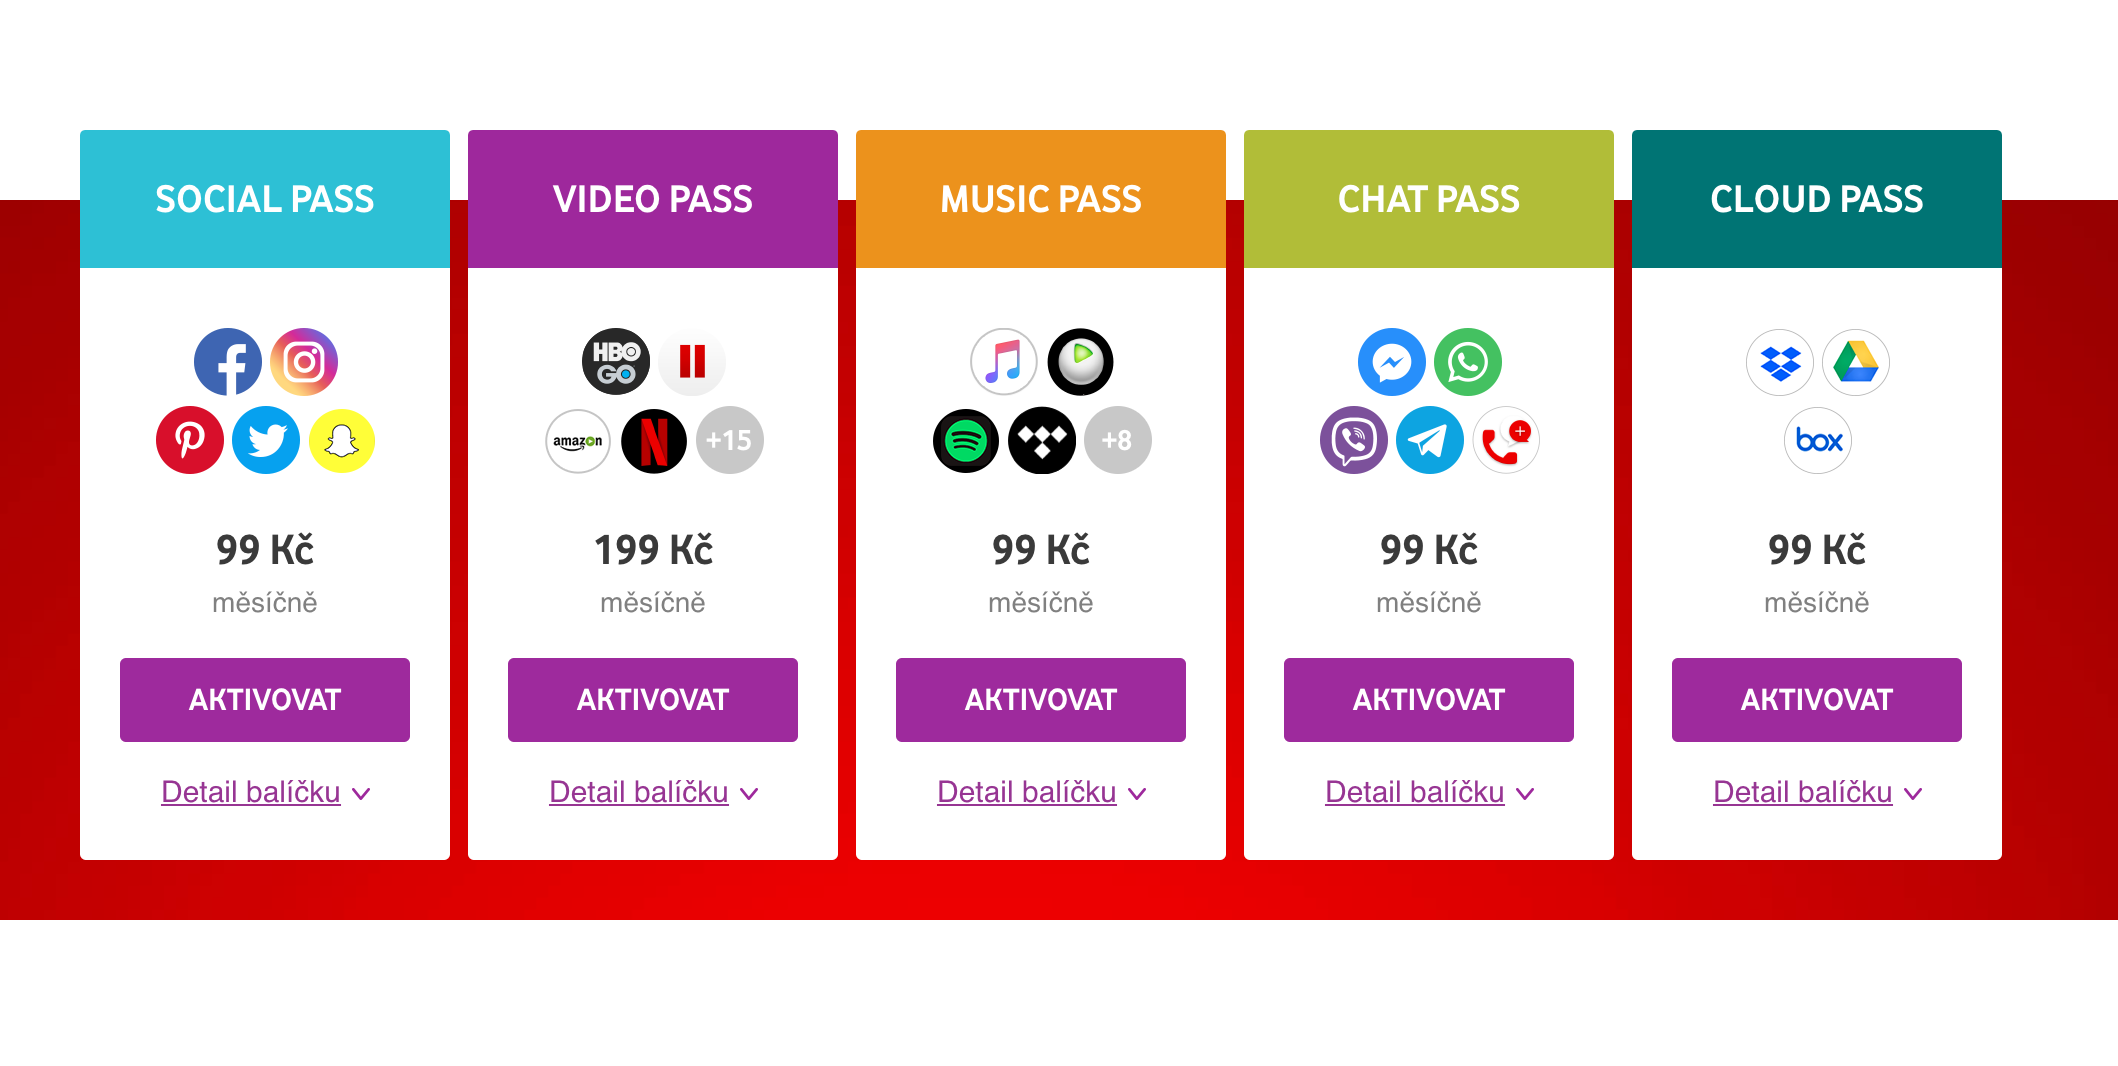Click the '+15' badge in Video Pass
This screenshot has height=1066, width=2118.
(x=730, y=440)
